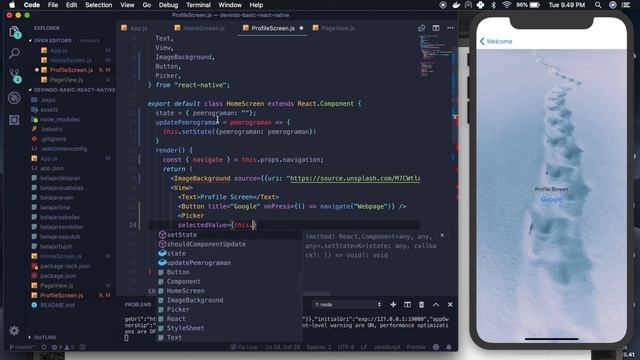Click Go Live in status bar
Screen dimensions: 640x360
[x=244, y=347]
